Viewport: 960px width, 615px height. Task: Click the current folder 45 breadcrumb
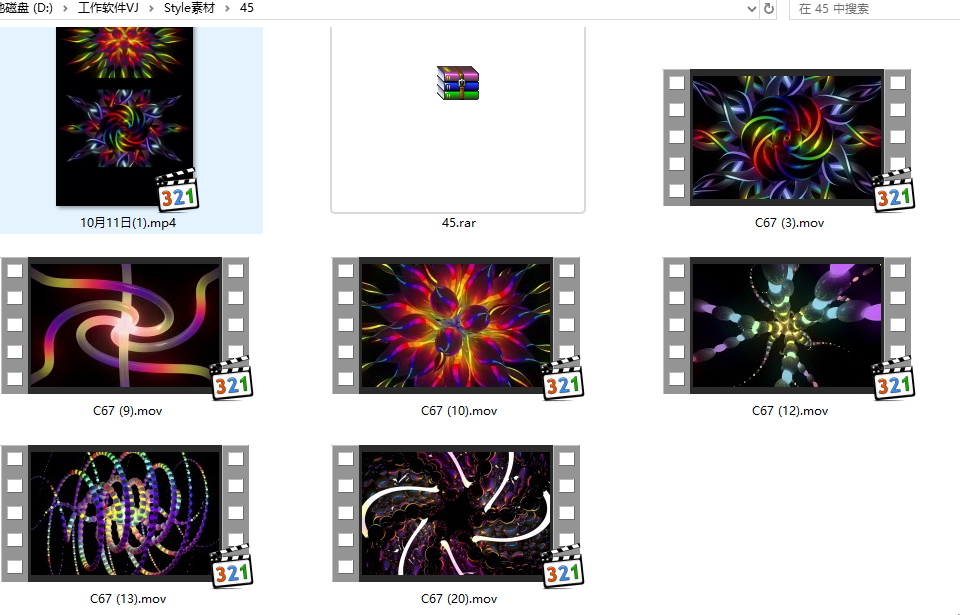pyautogui.click(x=247, y=8)
